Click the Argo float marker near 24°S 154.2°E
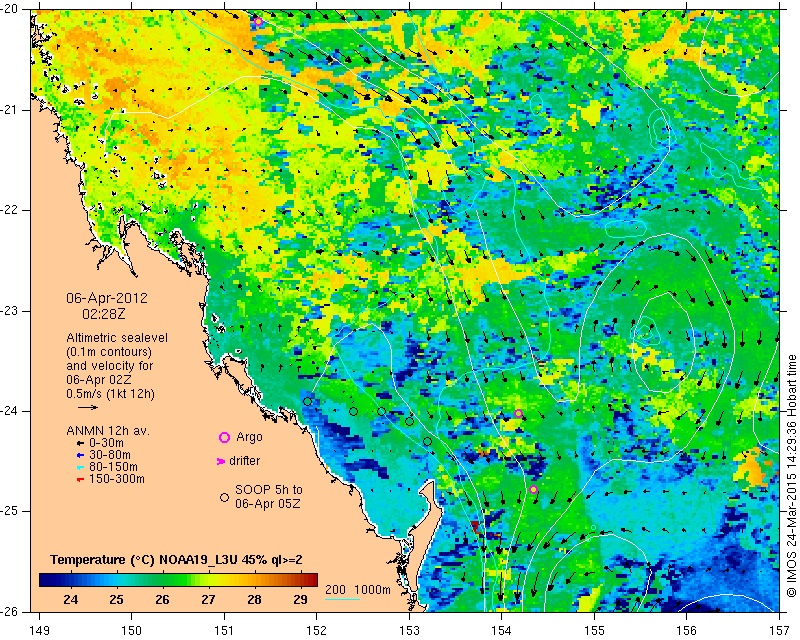 518,413
